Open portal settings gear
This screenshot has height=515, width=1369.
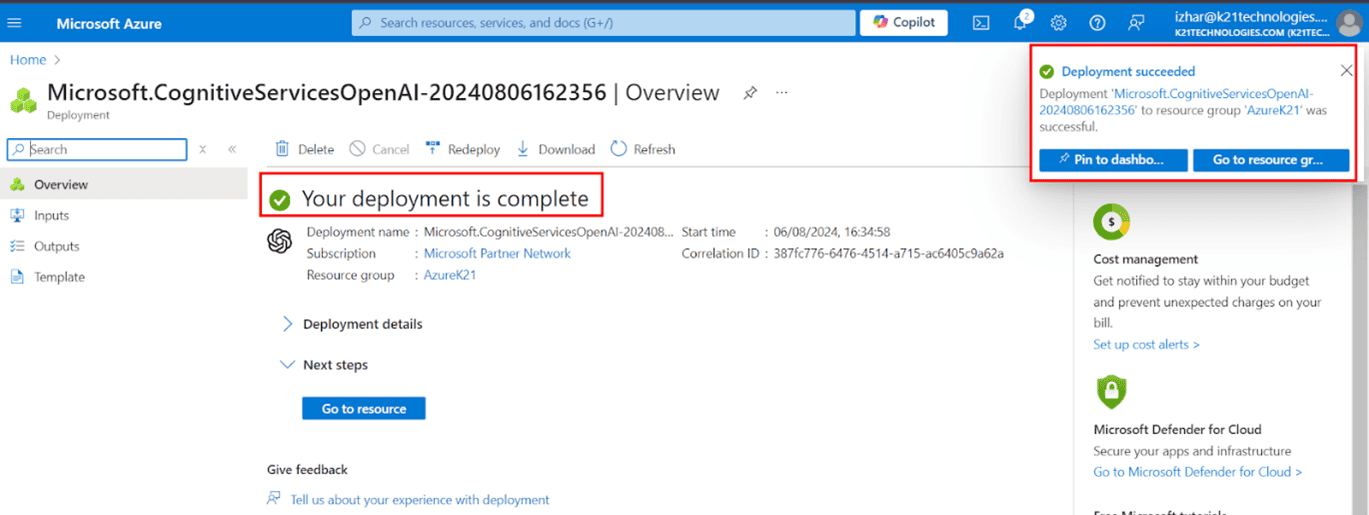[1058, 23]
